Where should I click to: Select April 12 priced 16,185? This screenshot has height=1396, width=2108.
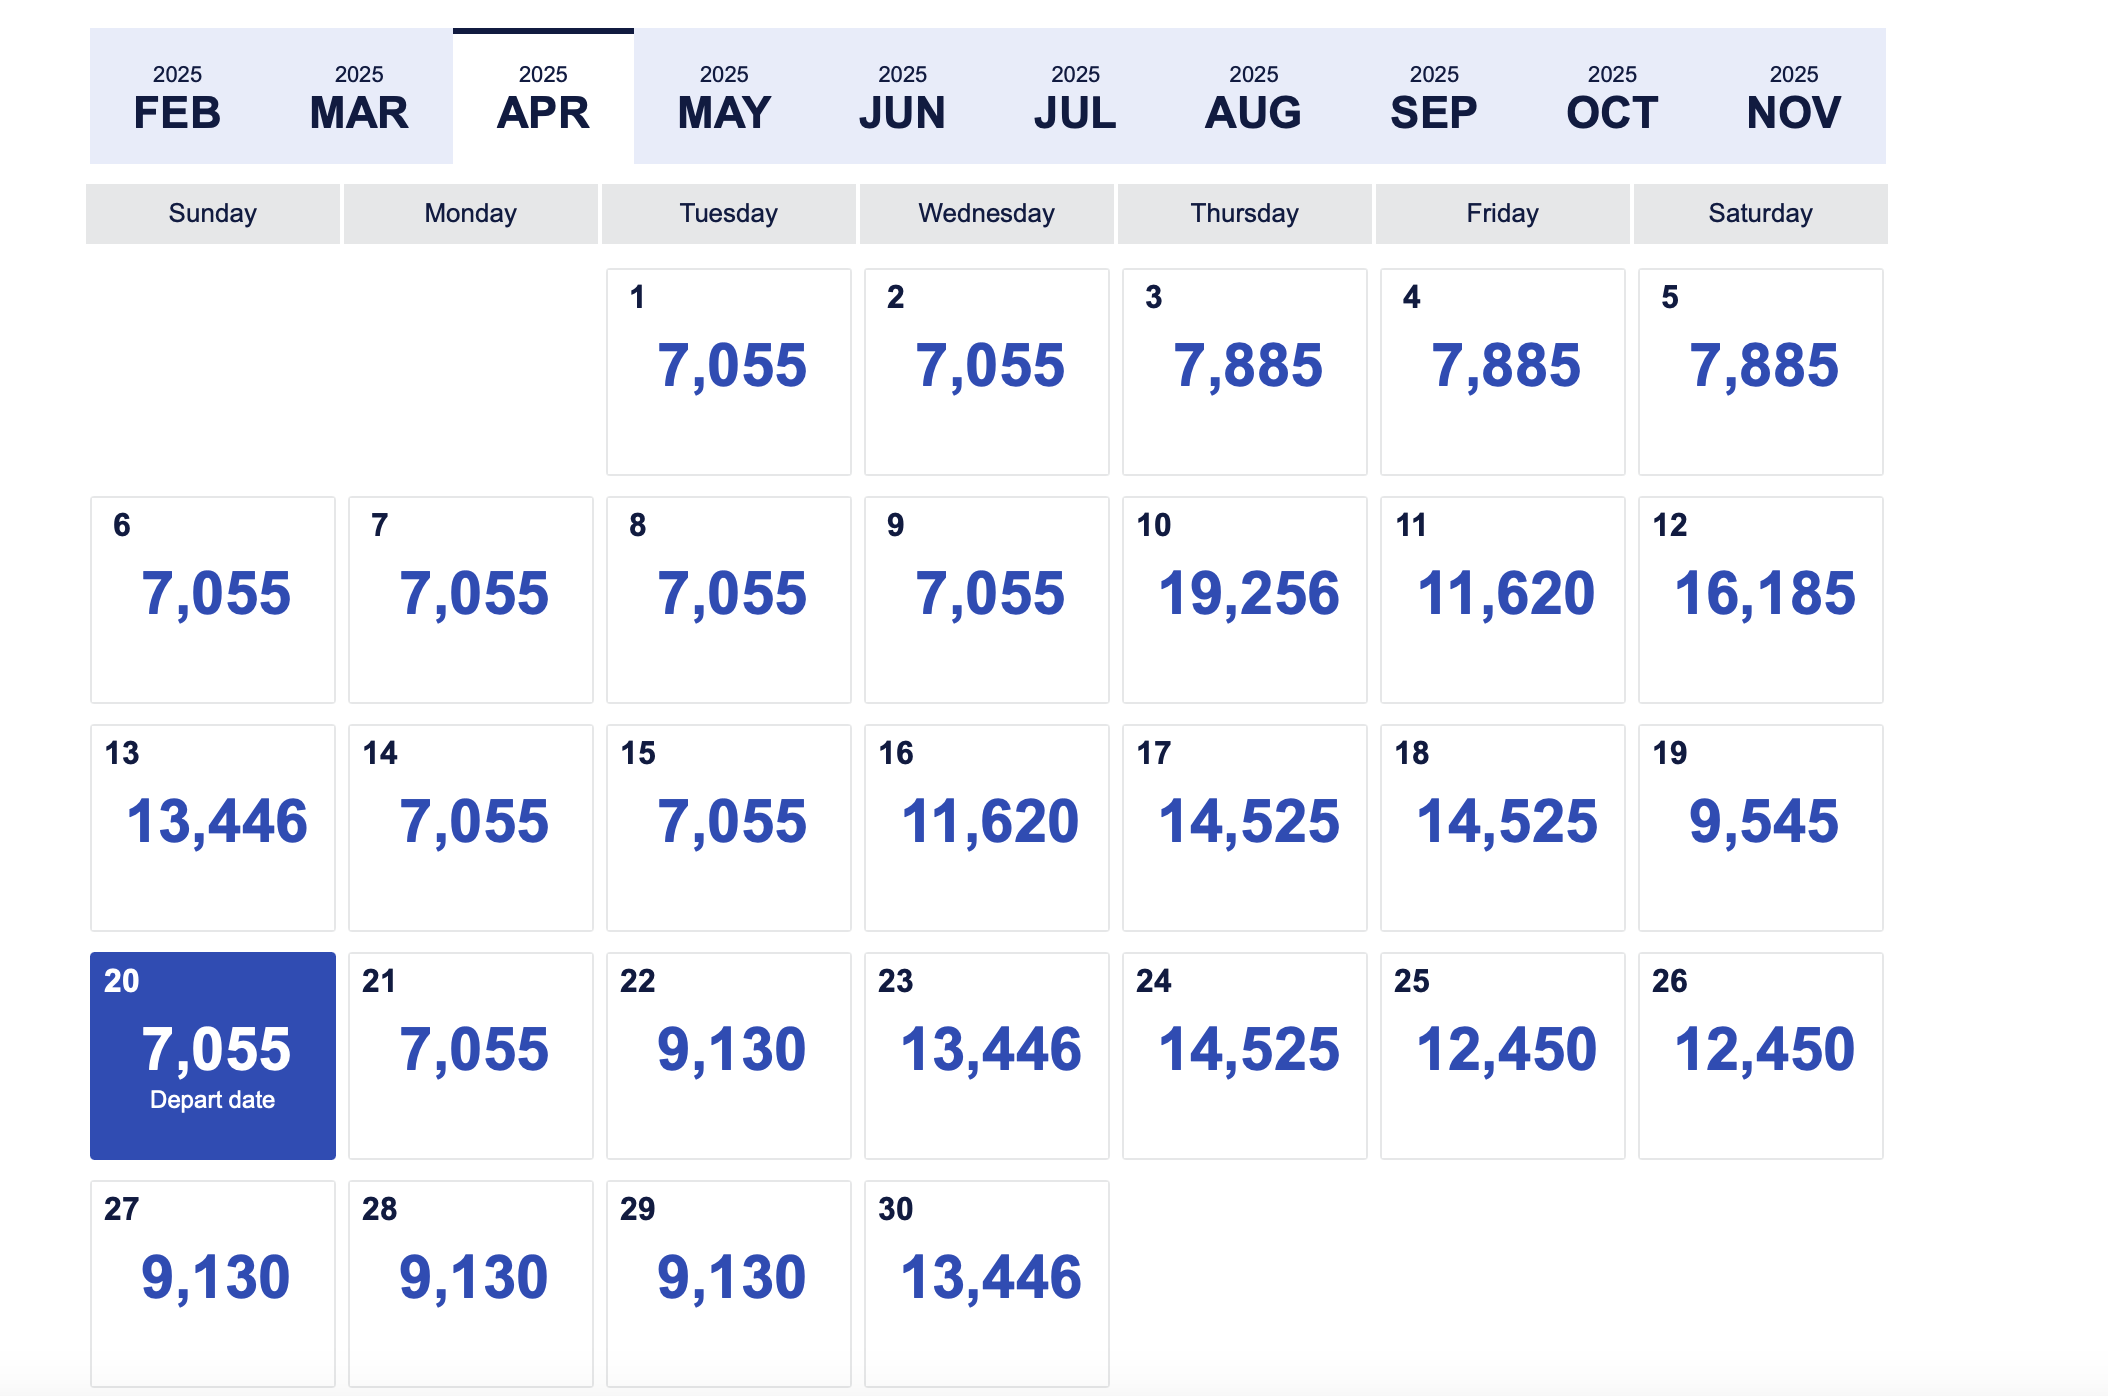pos(1760,599)
